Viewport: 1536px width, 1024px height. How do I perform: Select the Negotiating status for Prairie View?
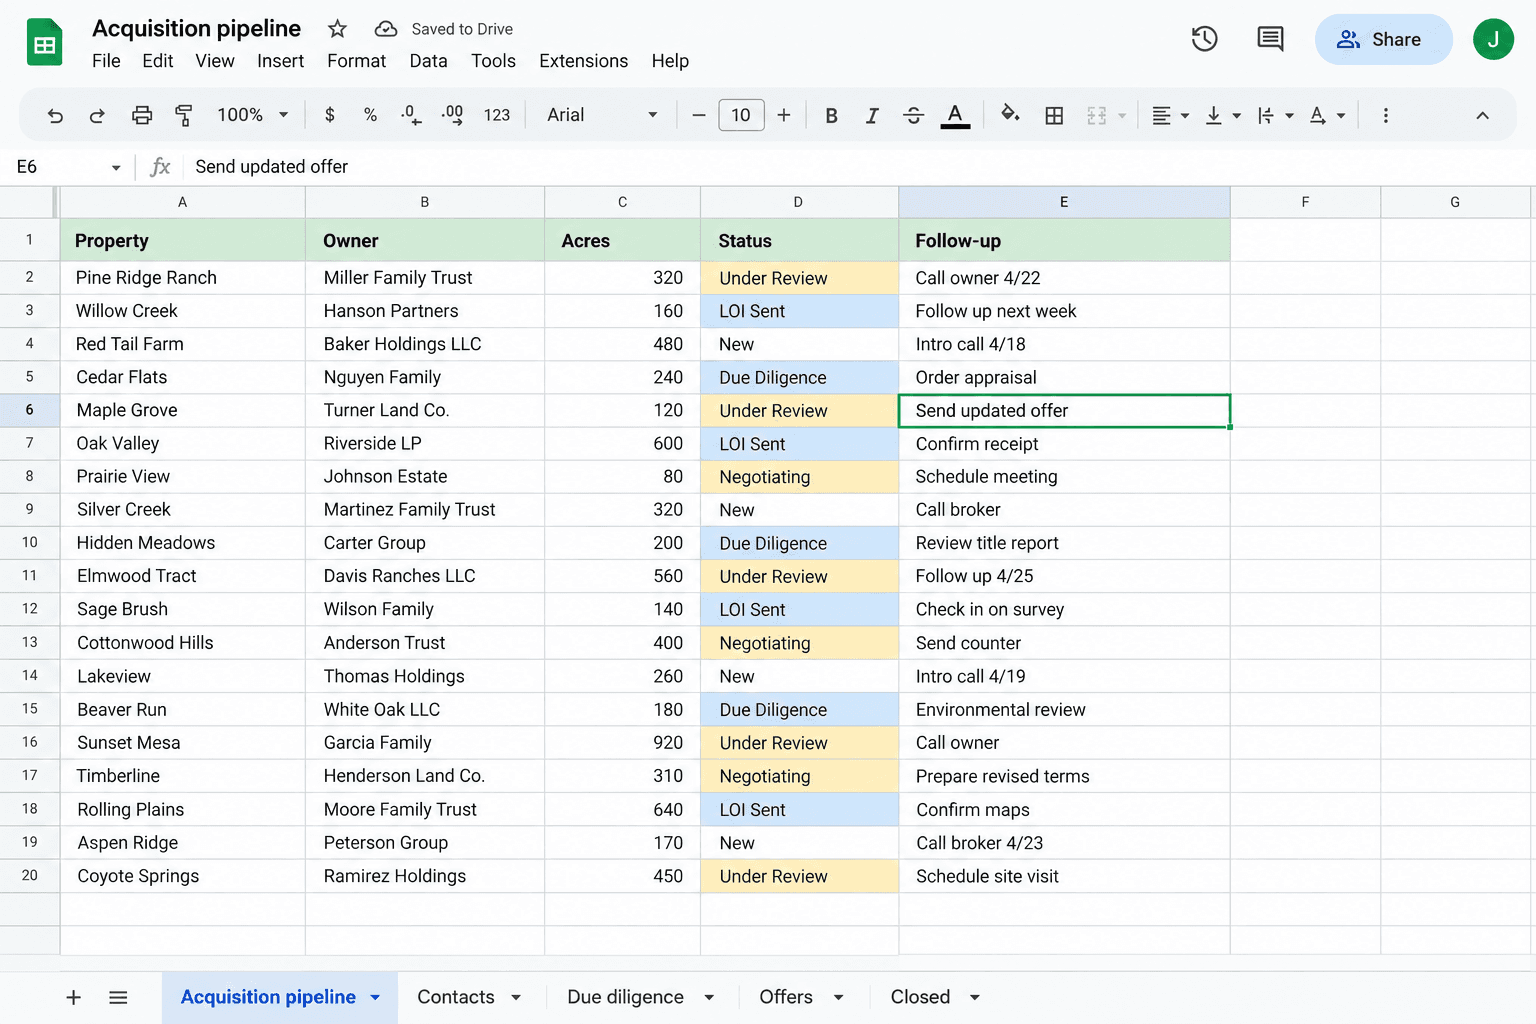tap(800, 477)
